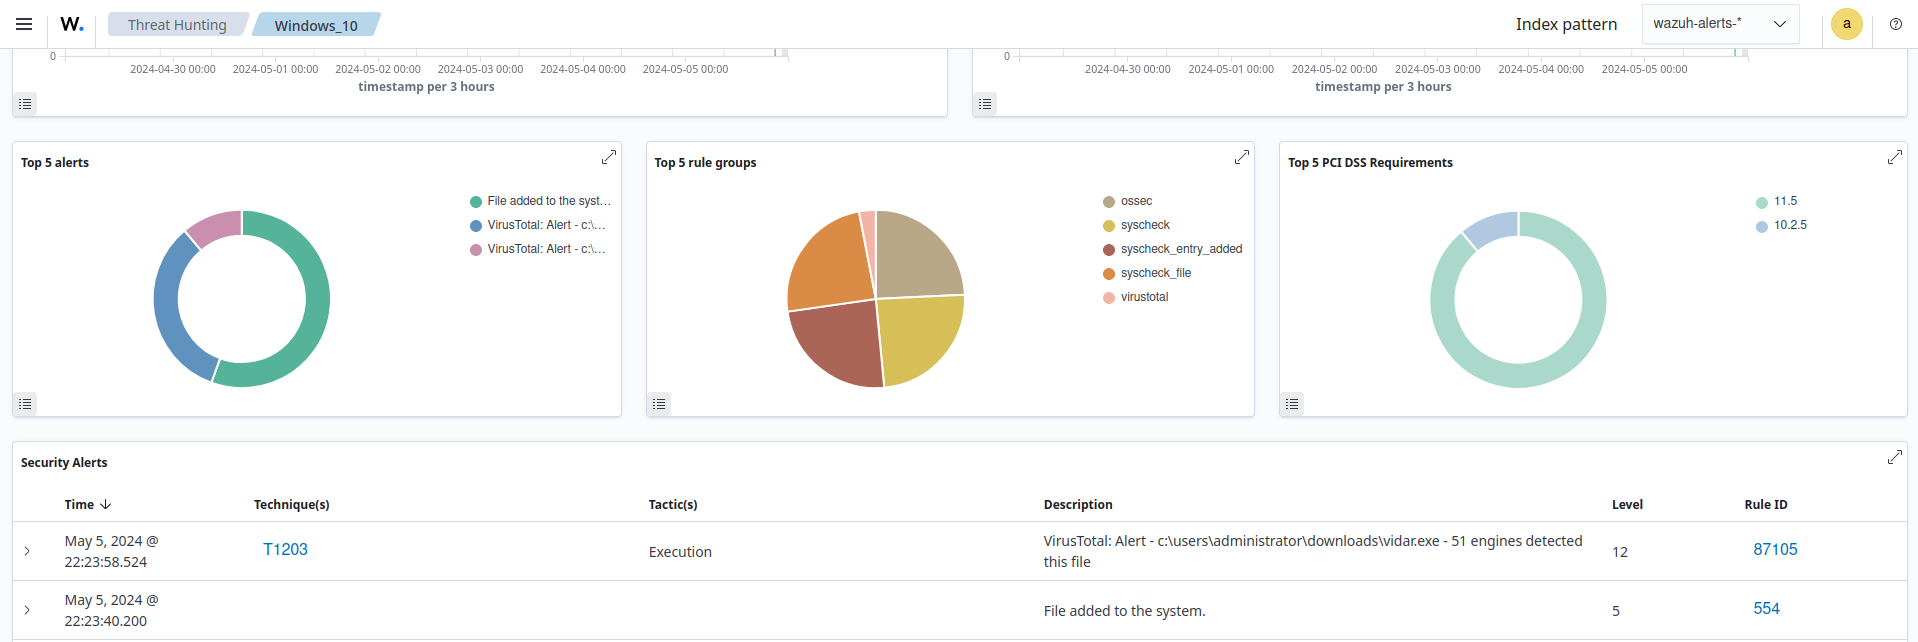The width and height of the screenshot is (1918, 642).
Task: Expand the 22:23:58.524 alert row
Action: click(x=27, y=551)
